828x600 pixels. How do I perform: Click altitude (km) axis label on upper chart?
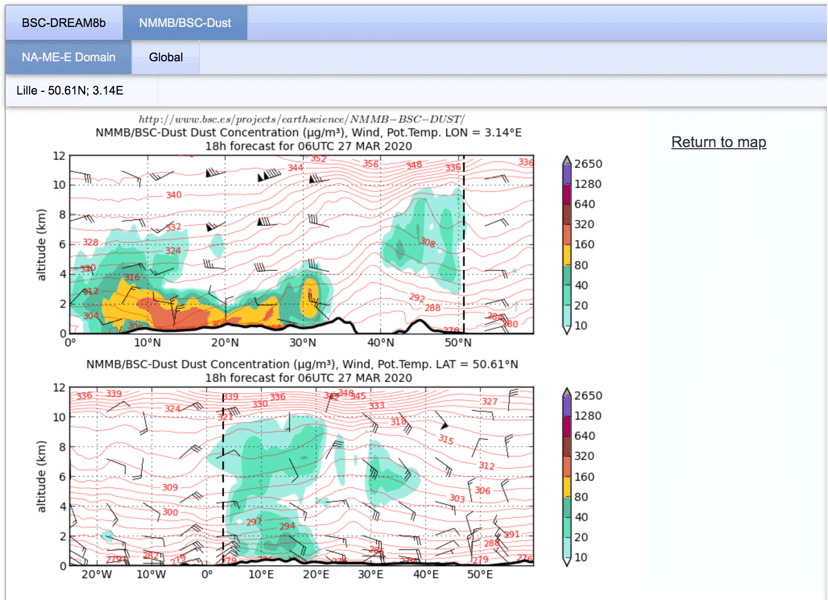point(44,244)
